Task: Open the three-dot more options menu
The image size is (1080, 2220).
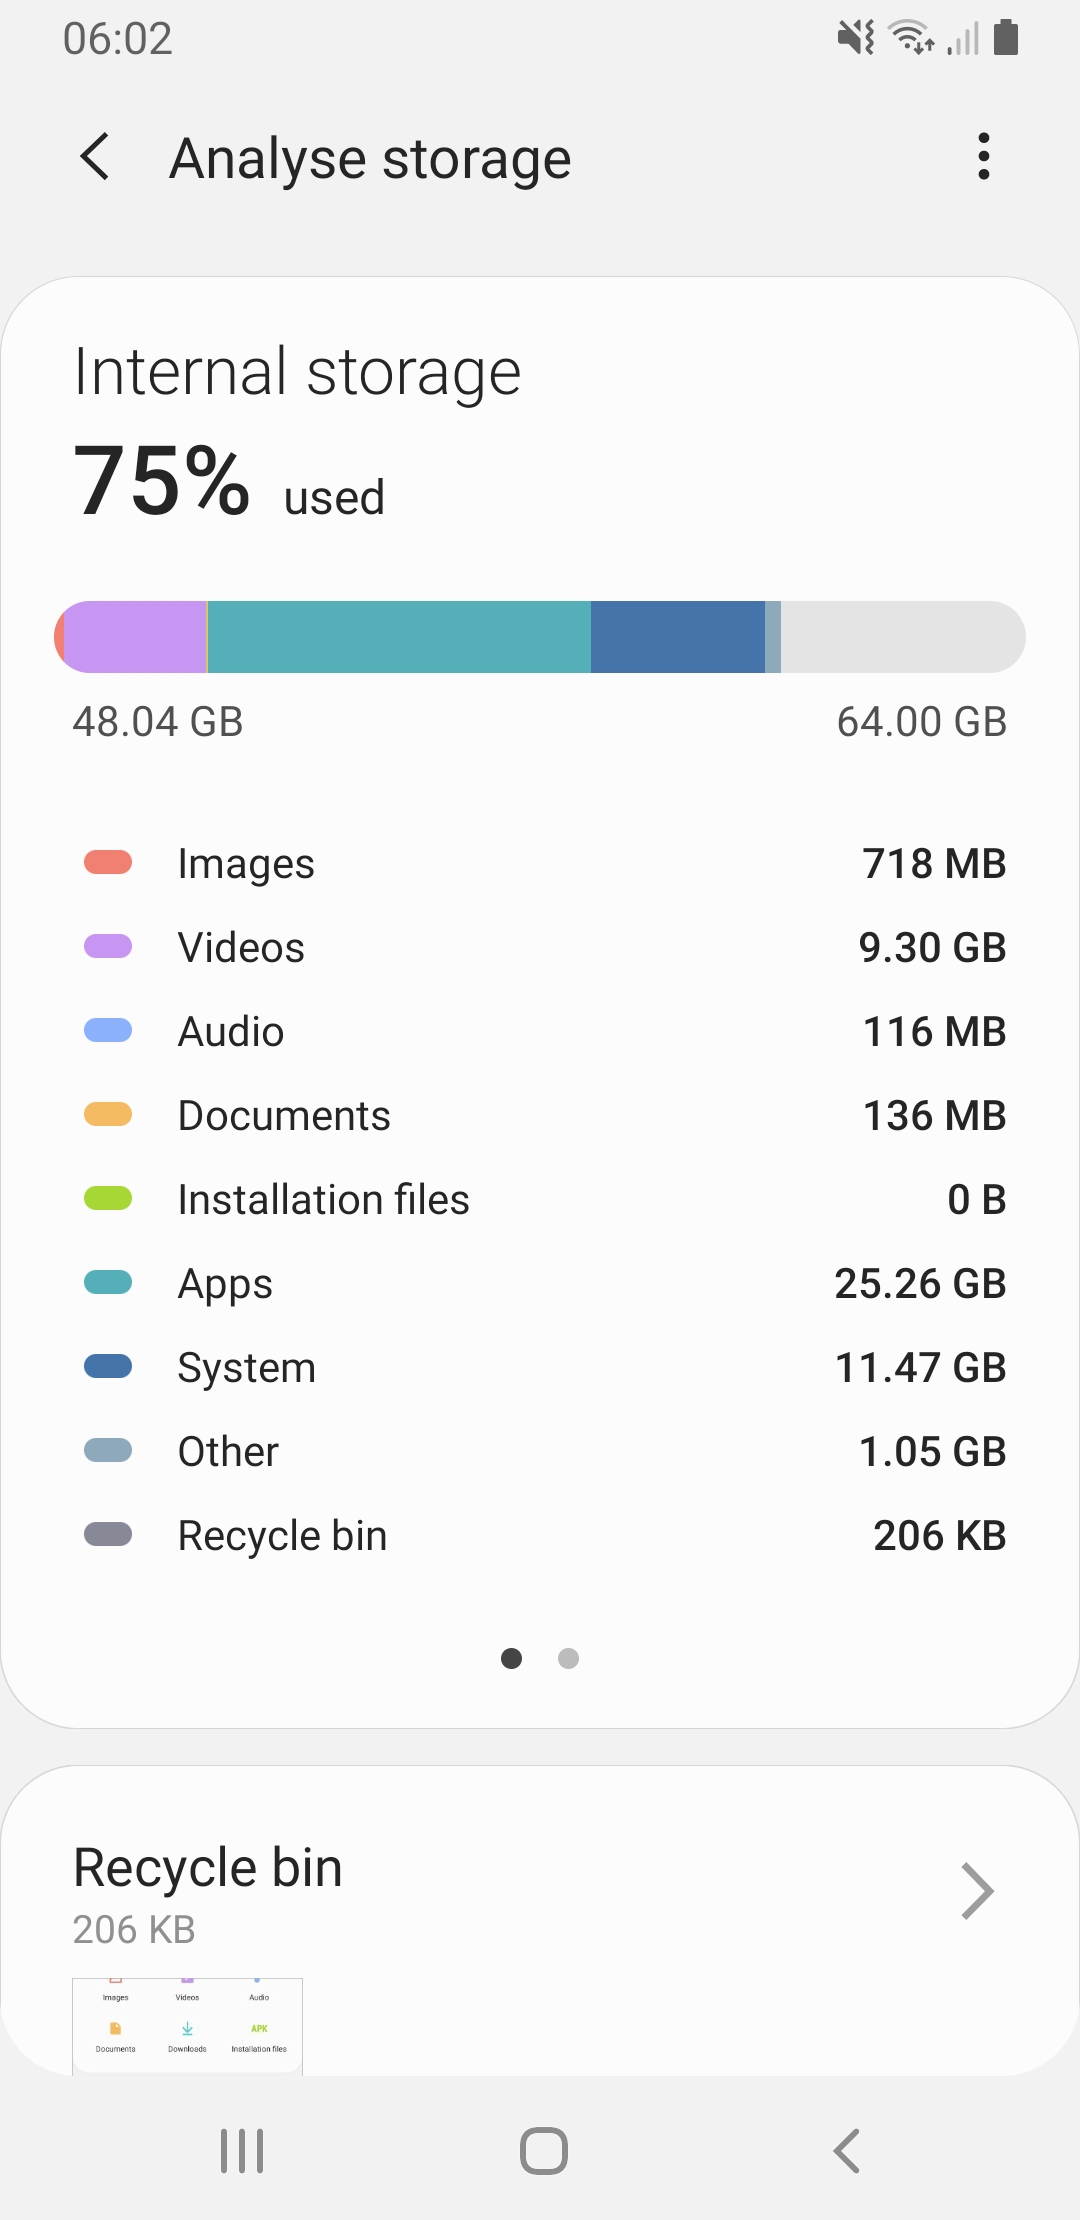Action: click(x=984, y=157)
